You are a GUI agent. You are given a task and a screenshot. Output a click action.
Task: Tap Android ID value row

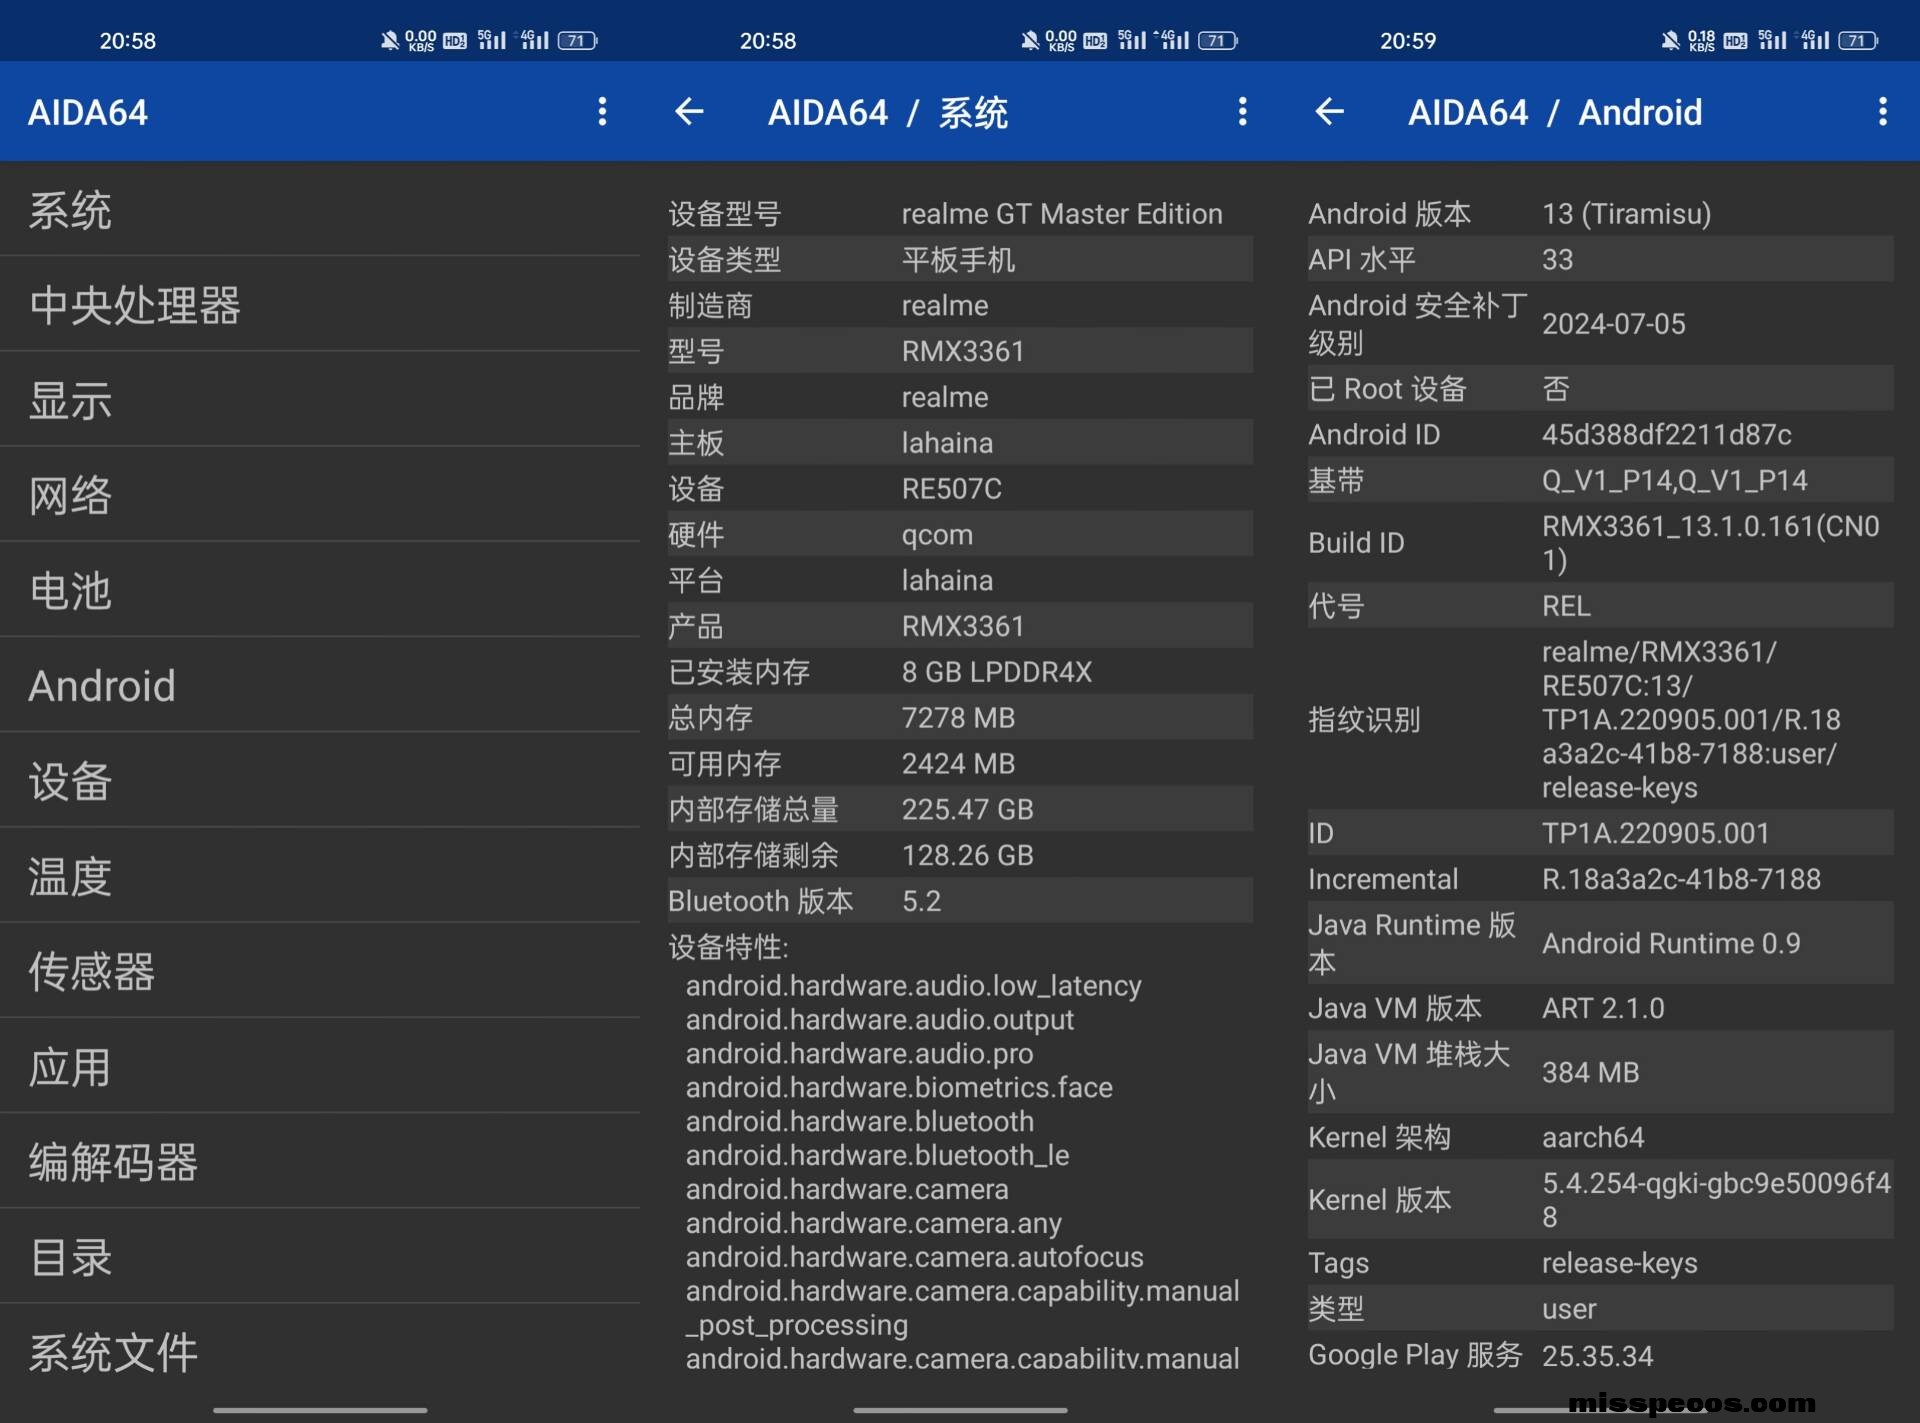[x=1665, y=435]
